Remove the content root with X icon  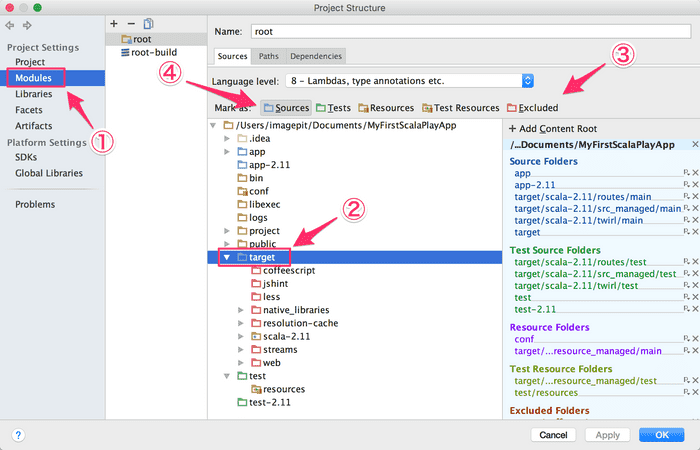pyautogui.click(x=695, y=145)
